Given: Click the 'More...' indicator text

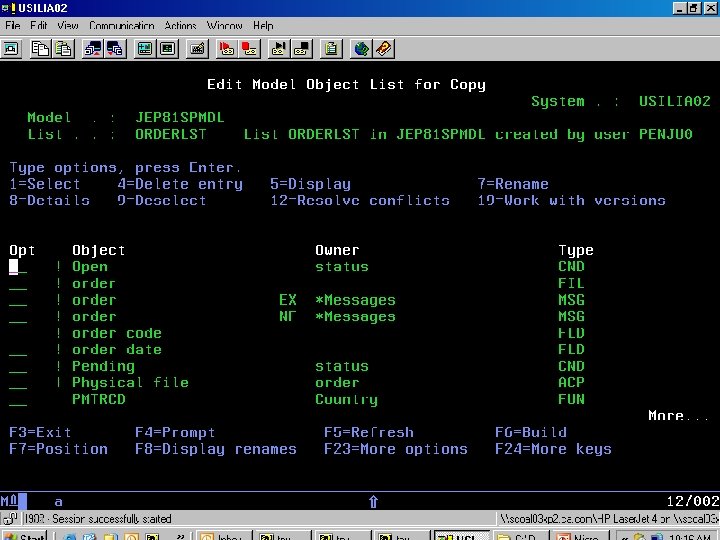Looking at the screenshot, I should coord(679,416).
